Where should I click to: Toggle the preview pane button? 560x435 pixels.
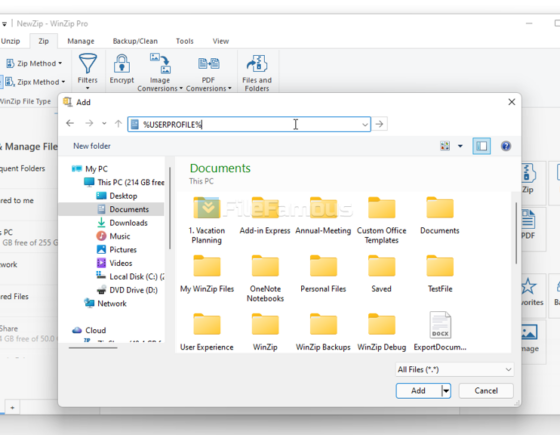[481, 146]
